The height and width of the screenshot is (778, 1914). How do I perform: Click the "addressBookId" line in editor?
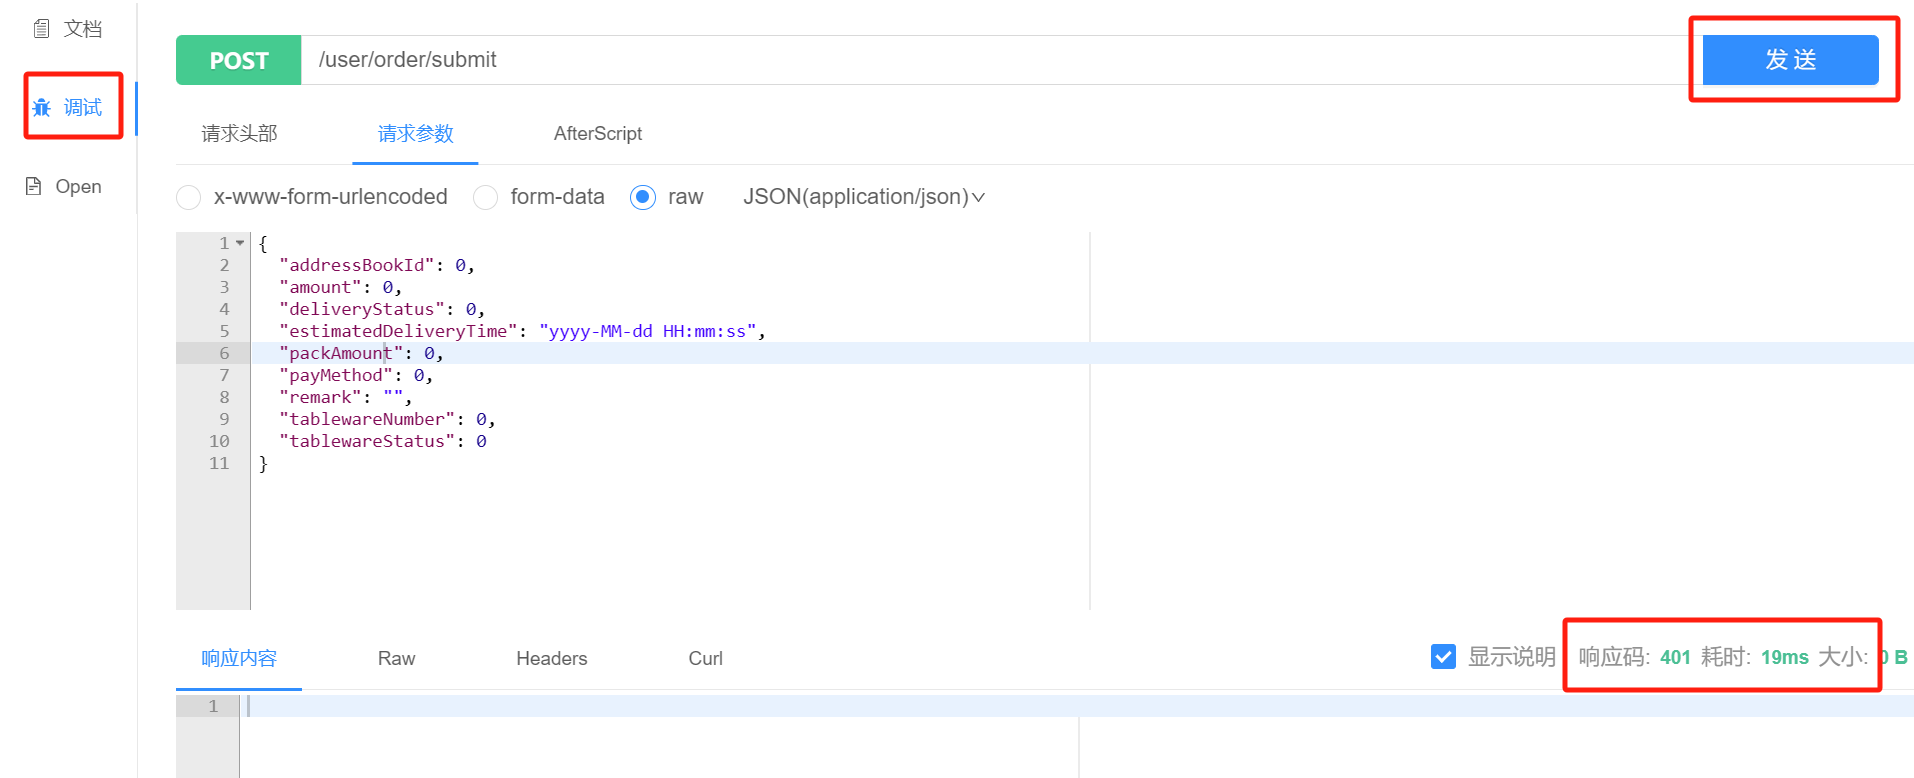pyautogui.click(x=377, y=265)
